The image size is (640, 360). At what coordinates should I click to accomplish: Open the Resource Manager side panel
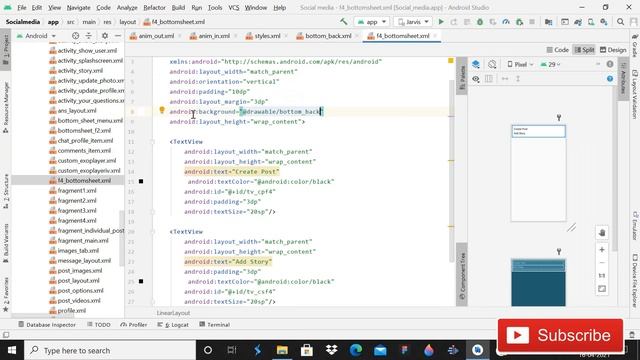point(6,107)
